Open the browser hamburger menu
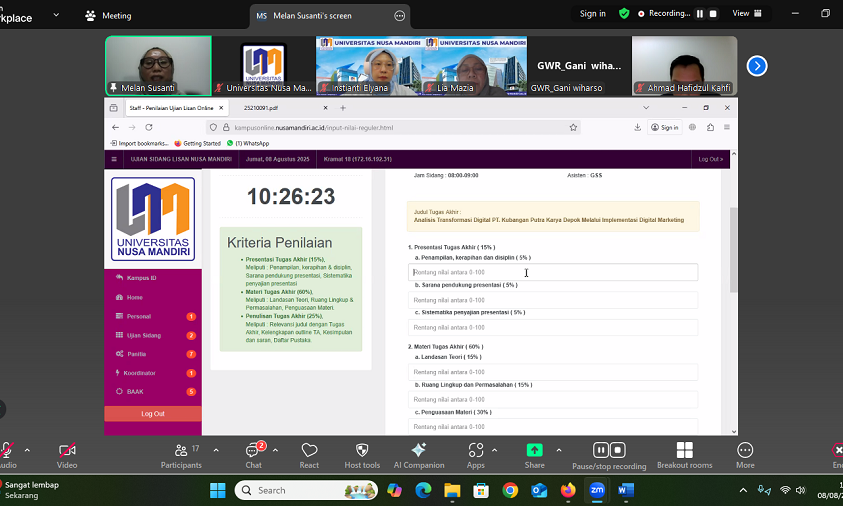Image resolution: width=843 pixels, height=506 pixels. [x=726, y=127]
